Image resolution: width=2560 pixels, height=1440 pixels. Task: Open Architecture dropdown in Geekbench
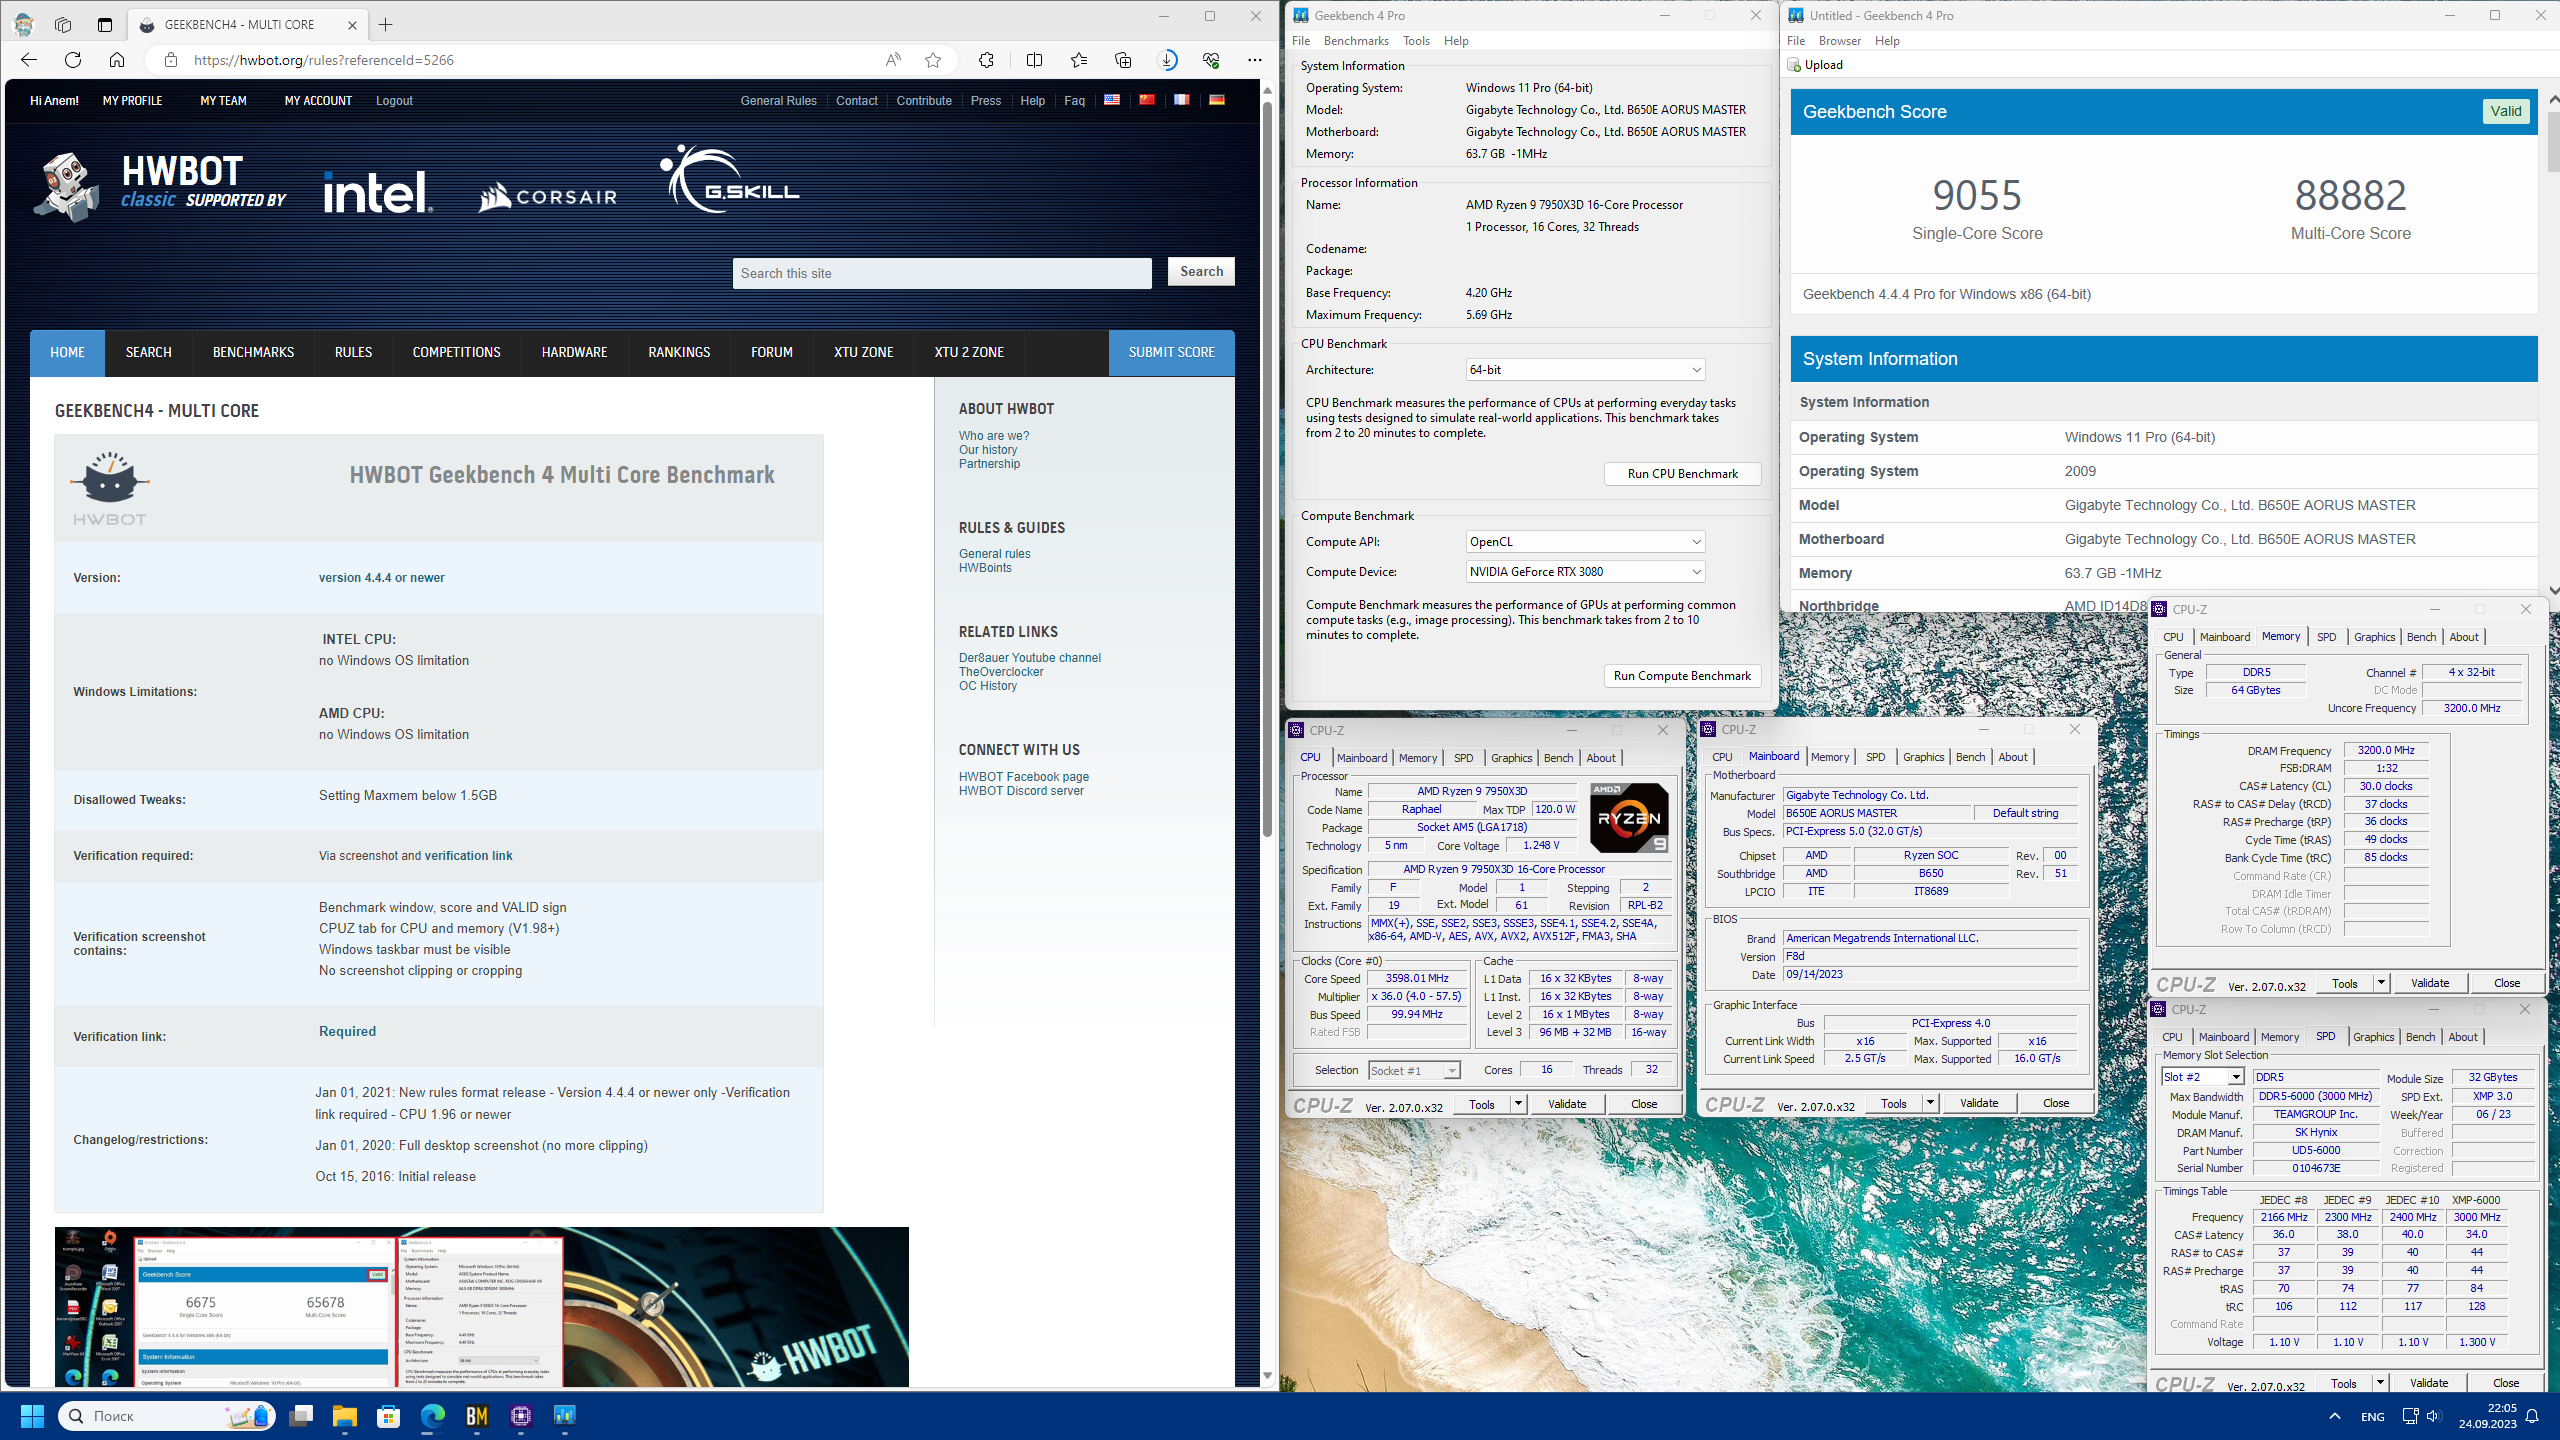click(x=1585, y=370)
